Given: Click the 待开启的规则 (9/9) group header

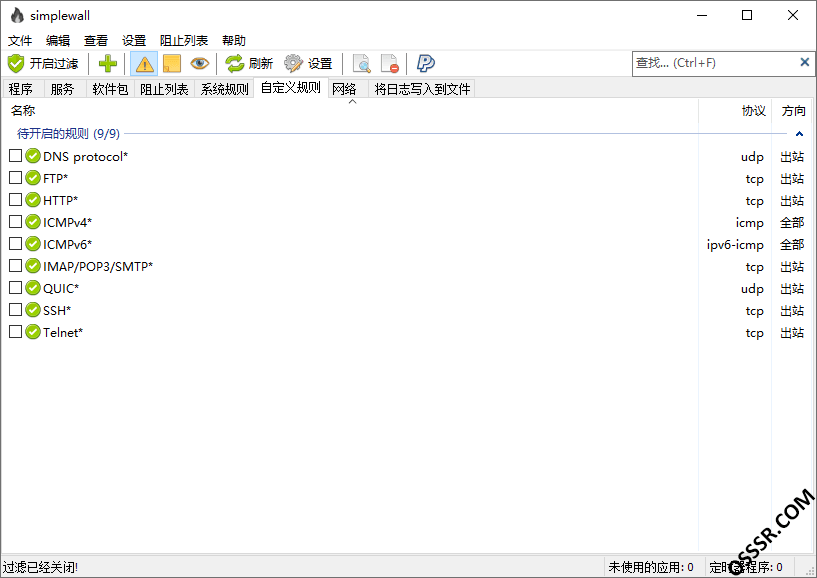Looking at the screenshot, I should coord(68,133).
